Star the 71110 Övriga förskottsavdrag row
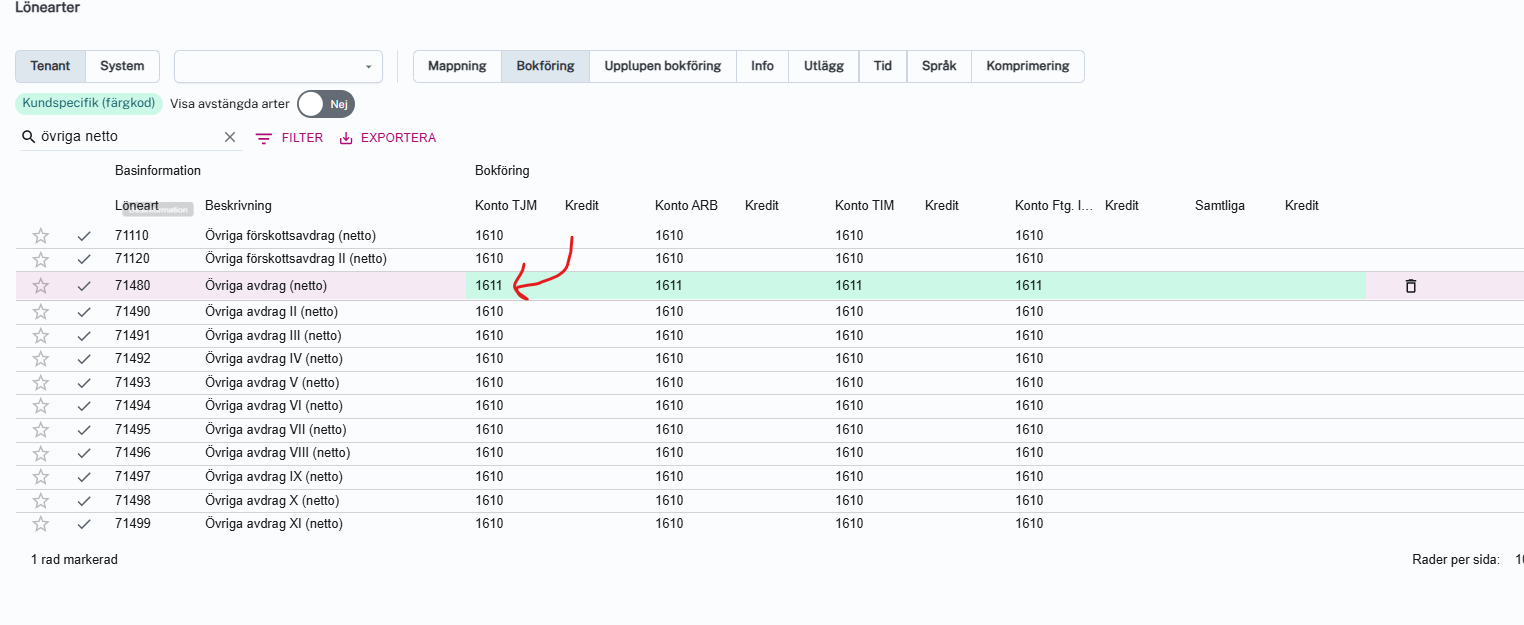Image resolution: width=1524 pixels, height=625 pixels. tap(40, 236)
